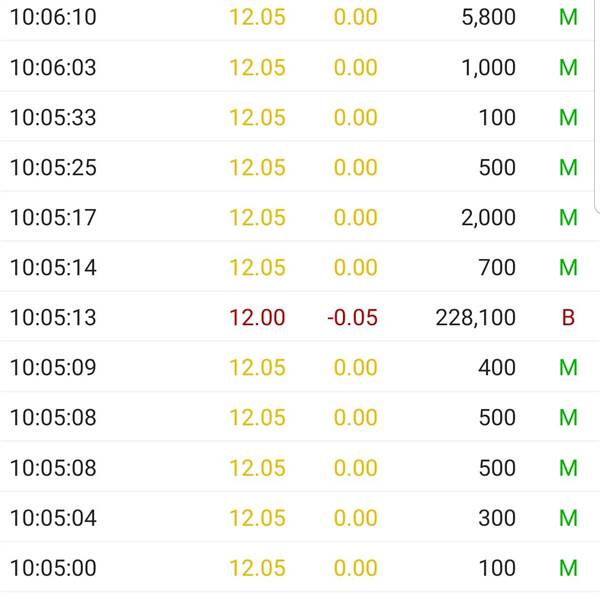Select the 10:06:03 trade row
This screenshot has height=600, width=600.
(x=297, y=67)
